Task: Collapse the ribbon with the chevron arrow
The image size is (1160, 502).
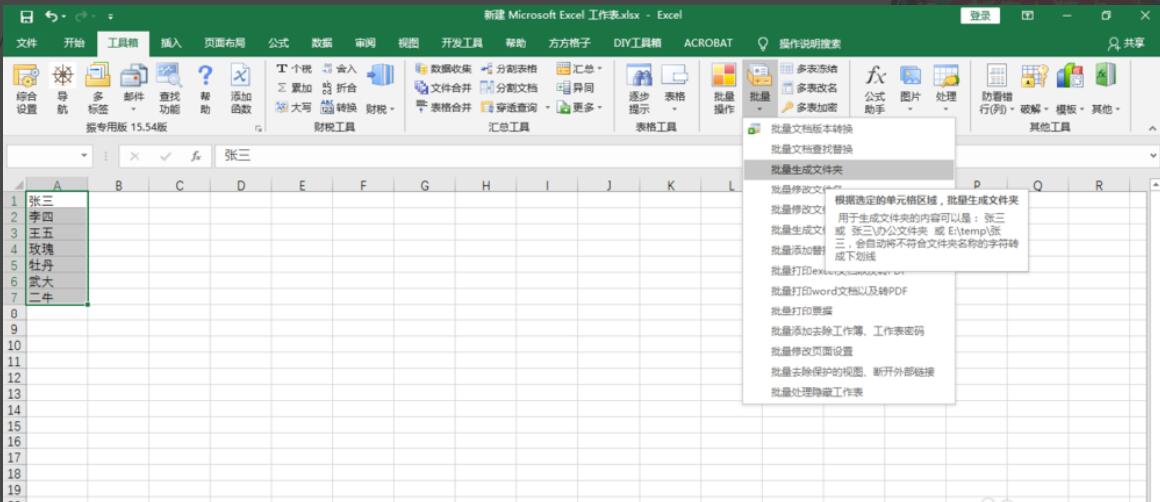Action: point(1152,128)
